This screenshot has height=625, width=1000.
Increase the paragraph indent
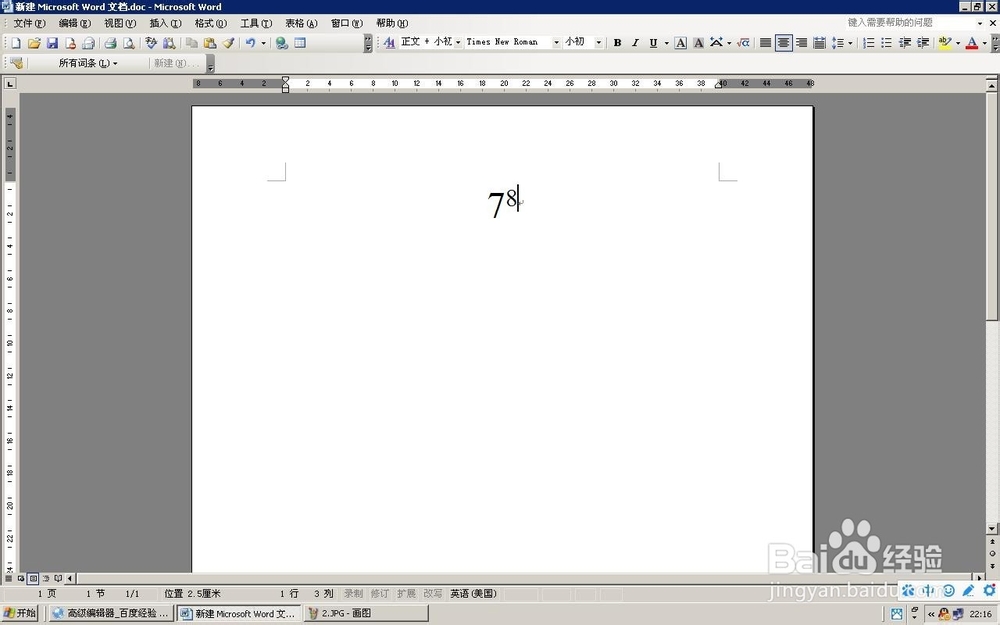923,43
